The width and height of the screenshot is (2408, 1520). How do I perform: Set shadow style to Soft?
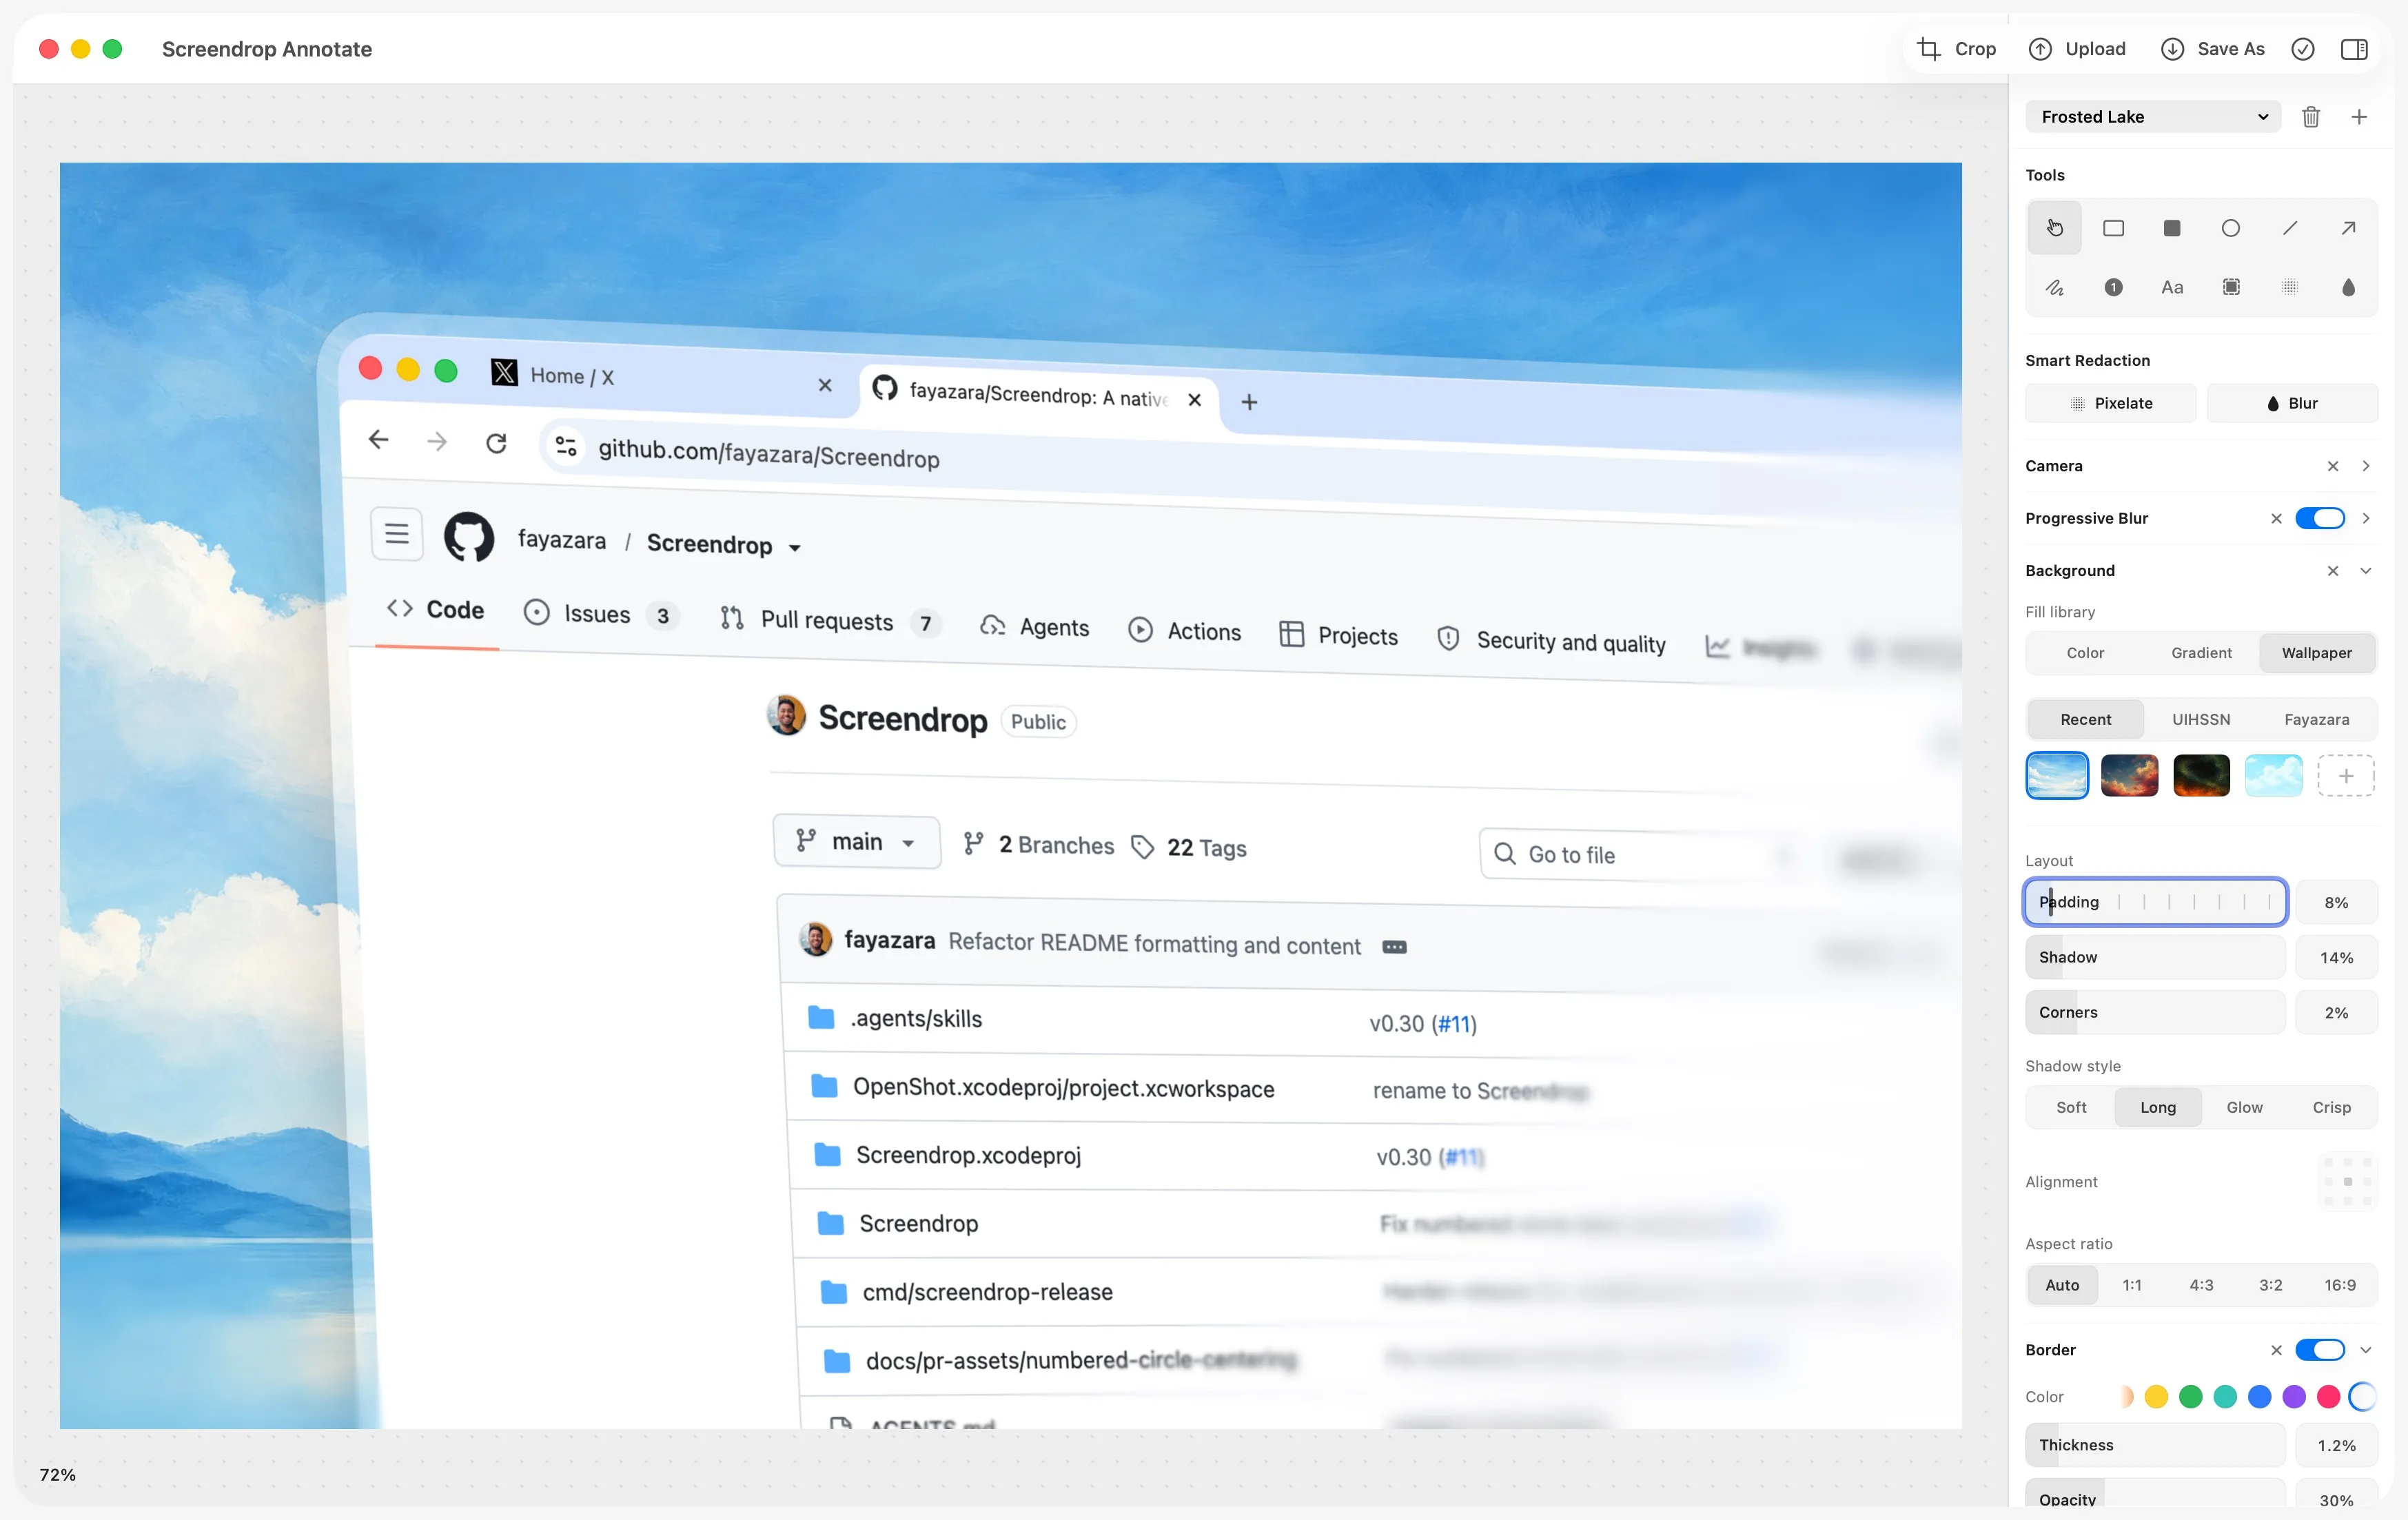click(x=2071, y=1107)
